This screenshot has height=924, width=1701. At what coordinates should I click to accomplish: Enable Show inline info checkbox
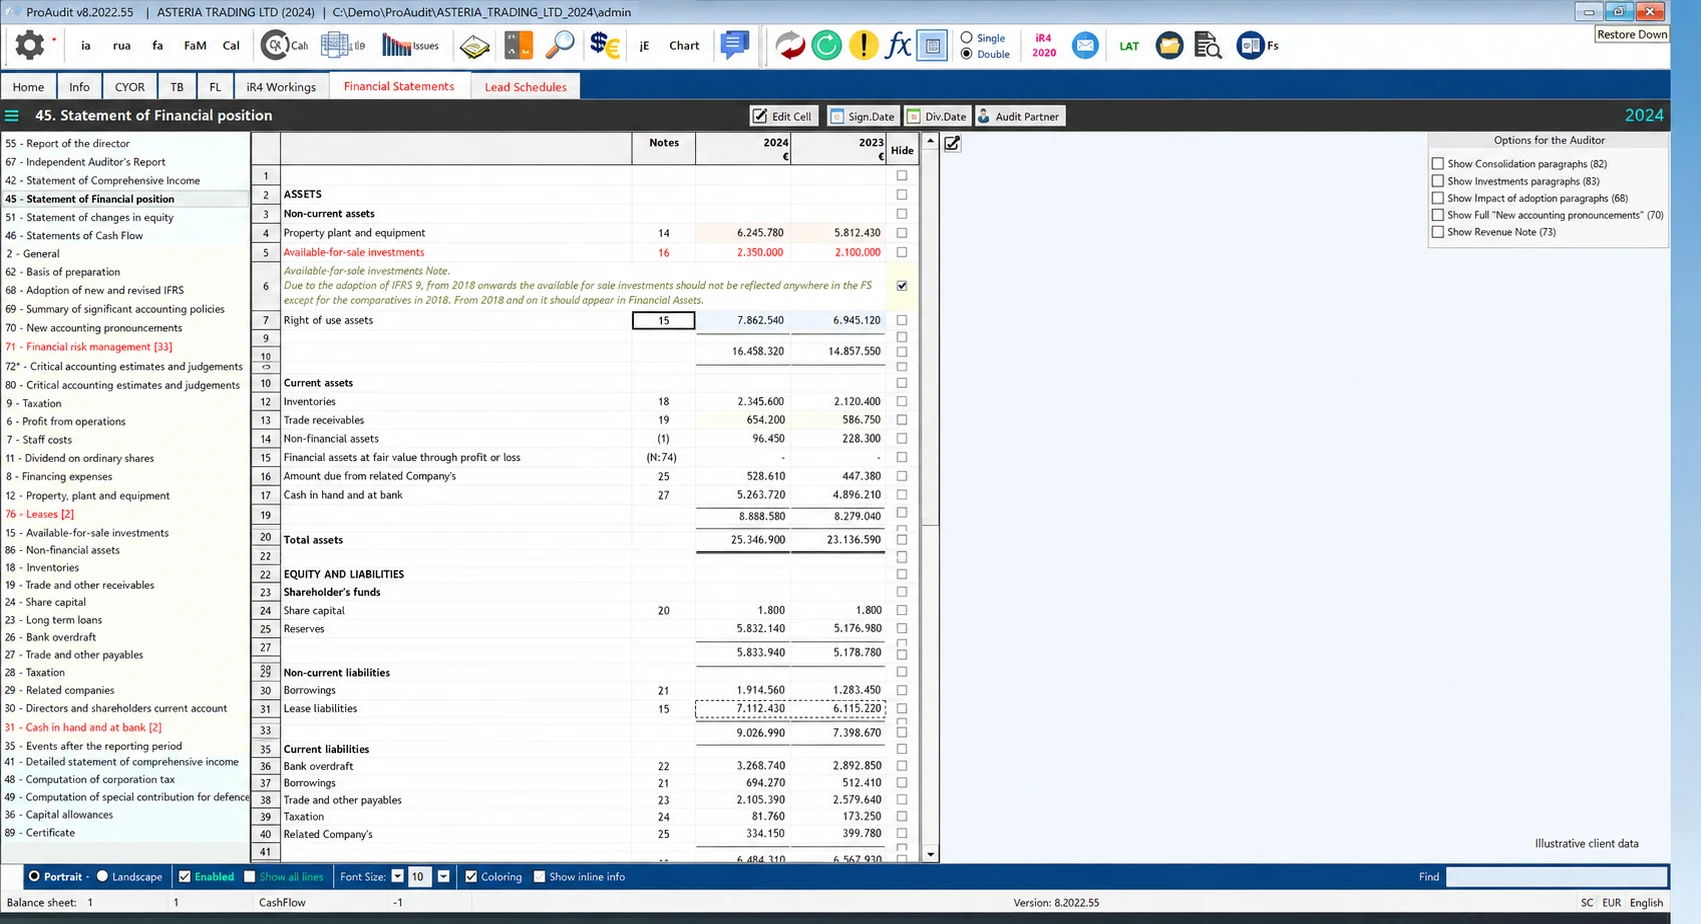coord(539,877)
